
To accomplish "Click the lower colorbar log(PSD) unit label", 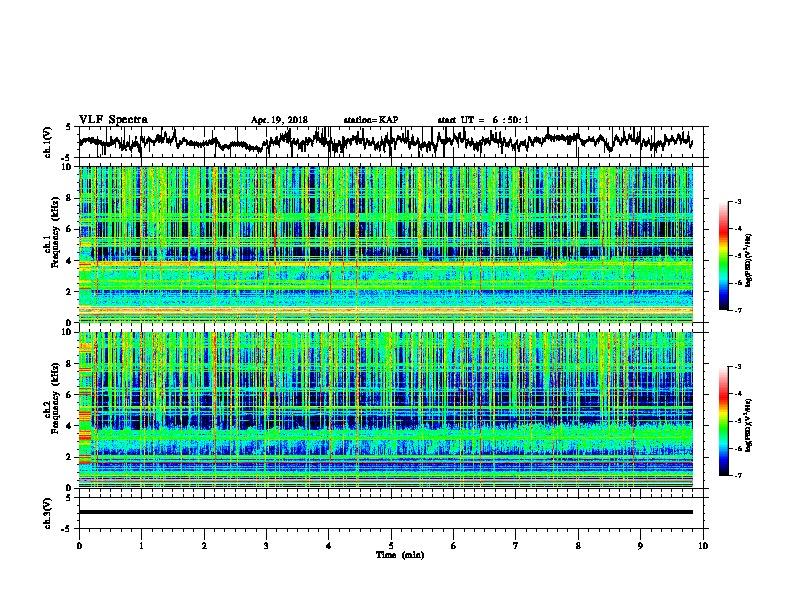I will [749, 425].
